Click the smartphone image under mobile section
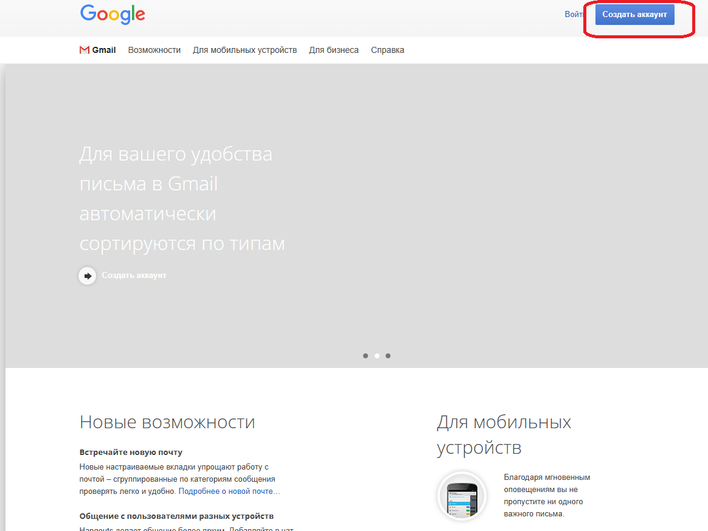Image resolution: width=708 pixels, height=531 pixels. click(461, 496)
